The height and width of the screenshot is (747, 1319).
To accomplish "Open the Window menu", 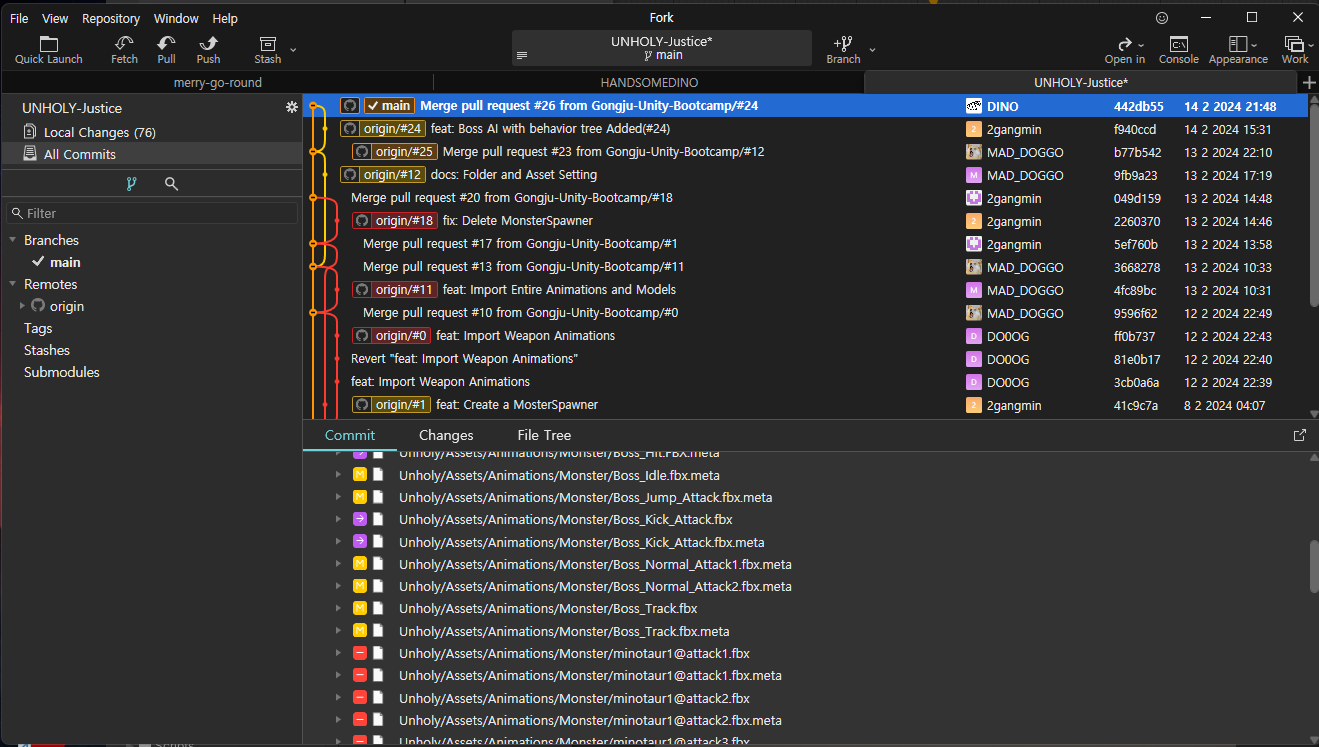I will pyautogui.click(x=176, y=18).
